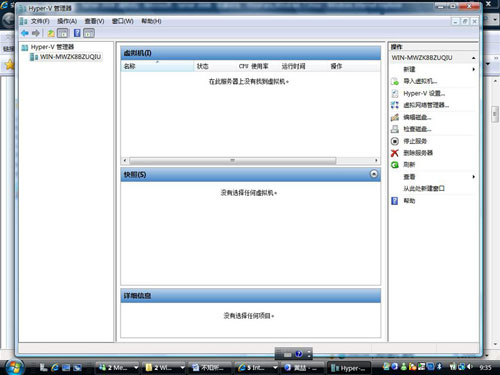Click the Up one level folder icon
This screenshot has width=500, height=375.
(51, 33)
